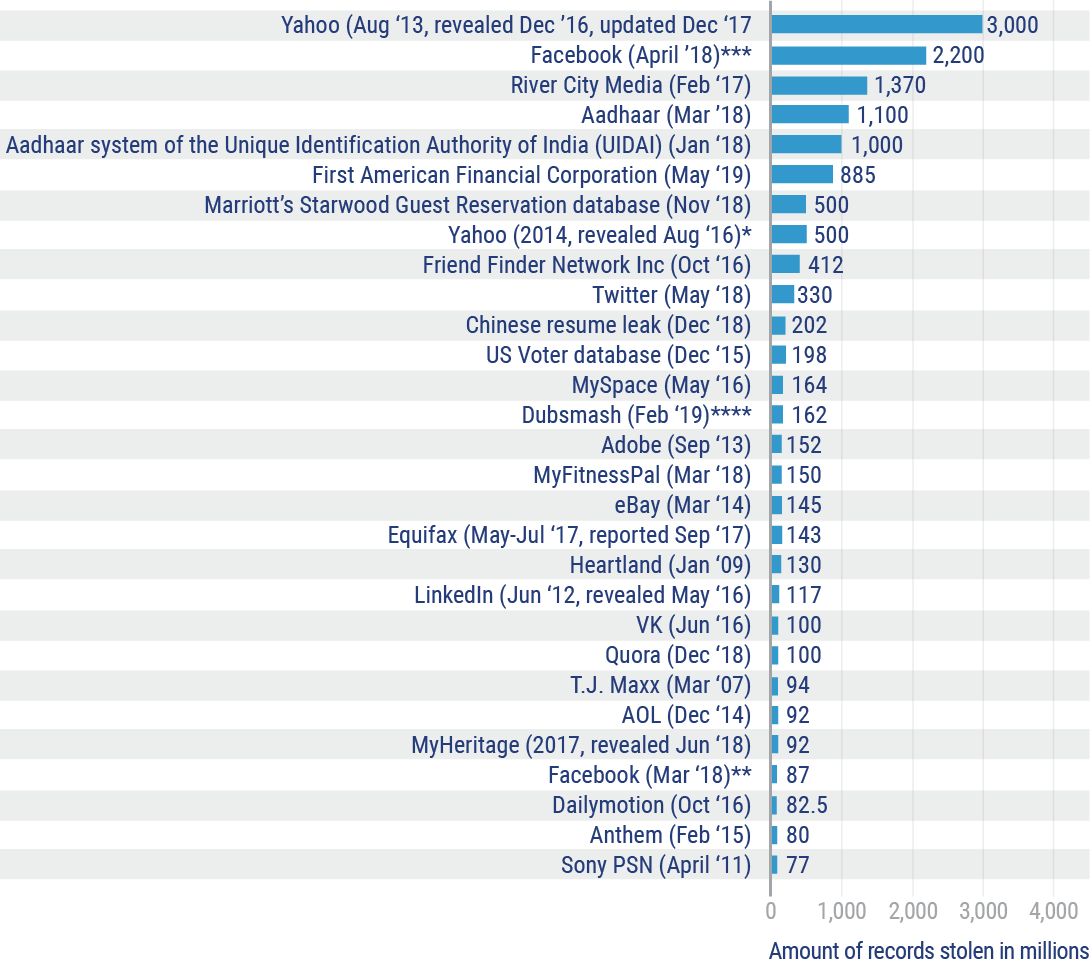
Task: Click the 202 value for Chinese resume leak
Action: [x=809, y=325]
